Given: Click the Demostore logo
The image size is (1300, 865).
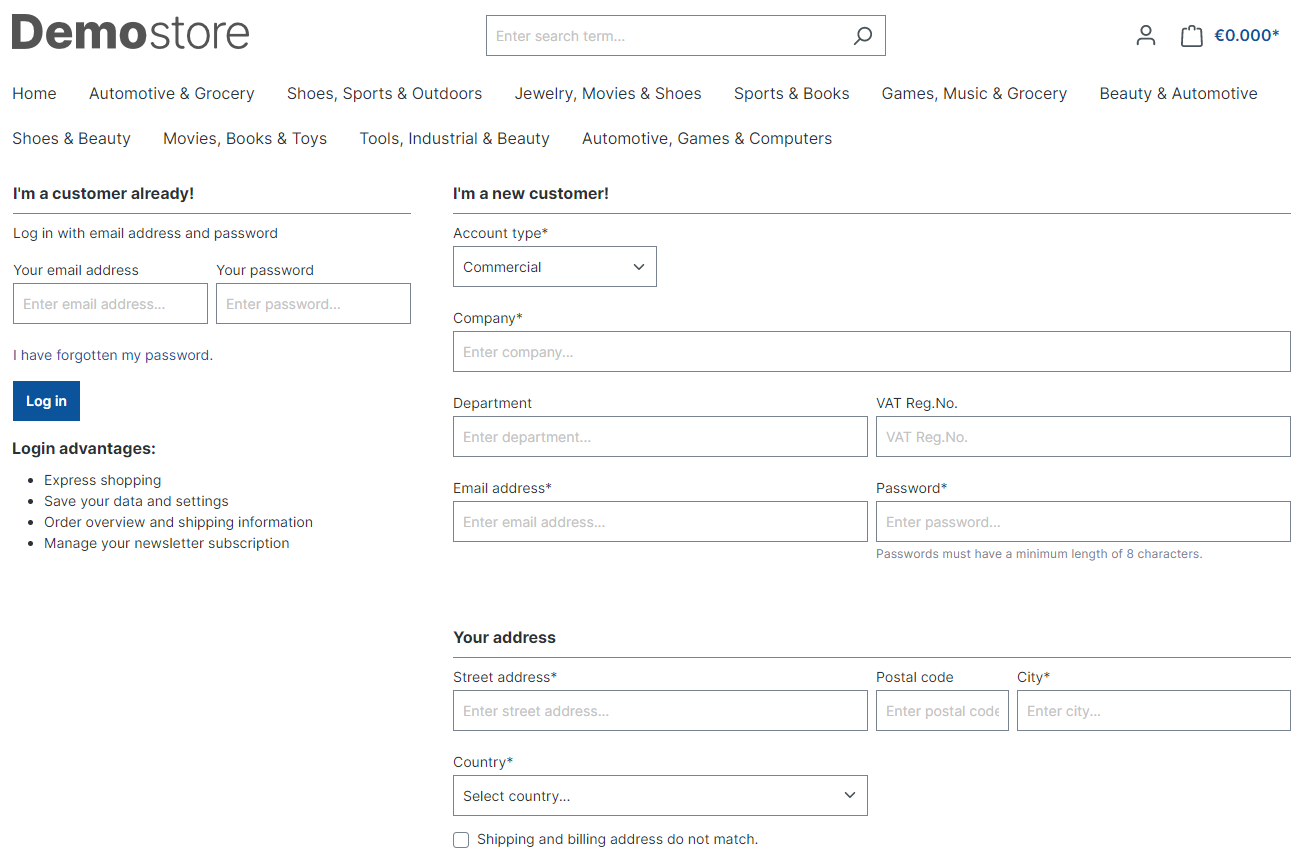Looking at the screenshot, I should 131,33.
